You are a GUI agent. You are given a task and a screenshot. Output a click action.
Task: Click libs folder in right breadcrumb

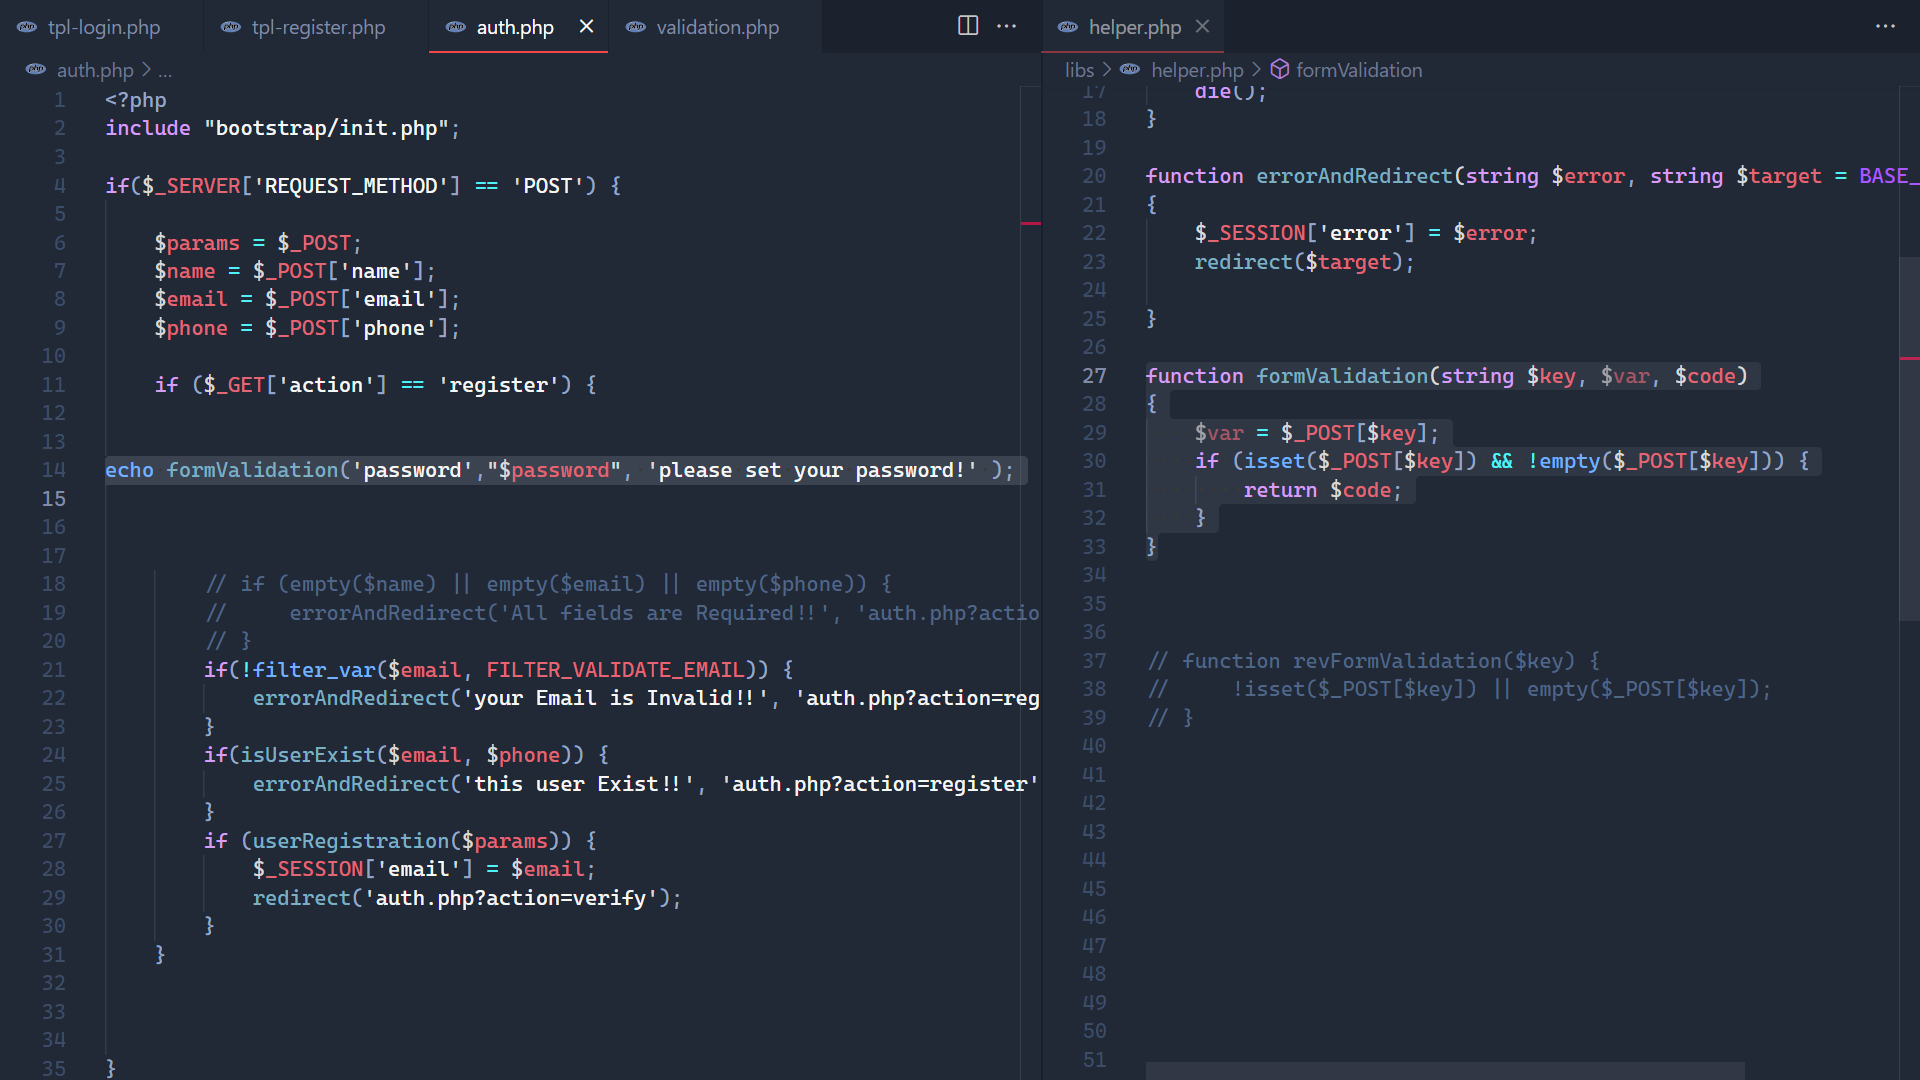[x=1079, y=70]
